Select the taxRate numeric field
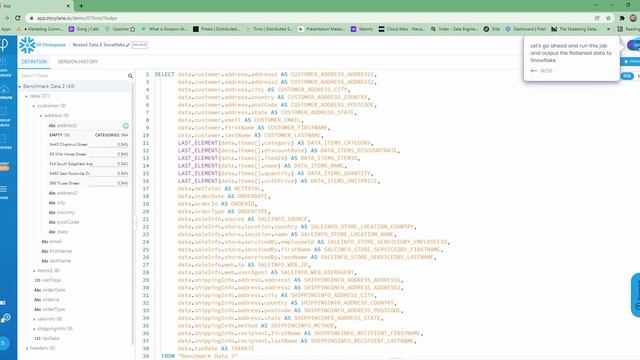The image size is (640, 360). coord(47,338)
